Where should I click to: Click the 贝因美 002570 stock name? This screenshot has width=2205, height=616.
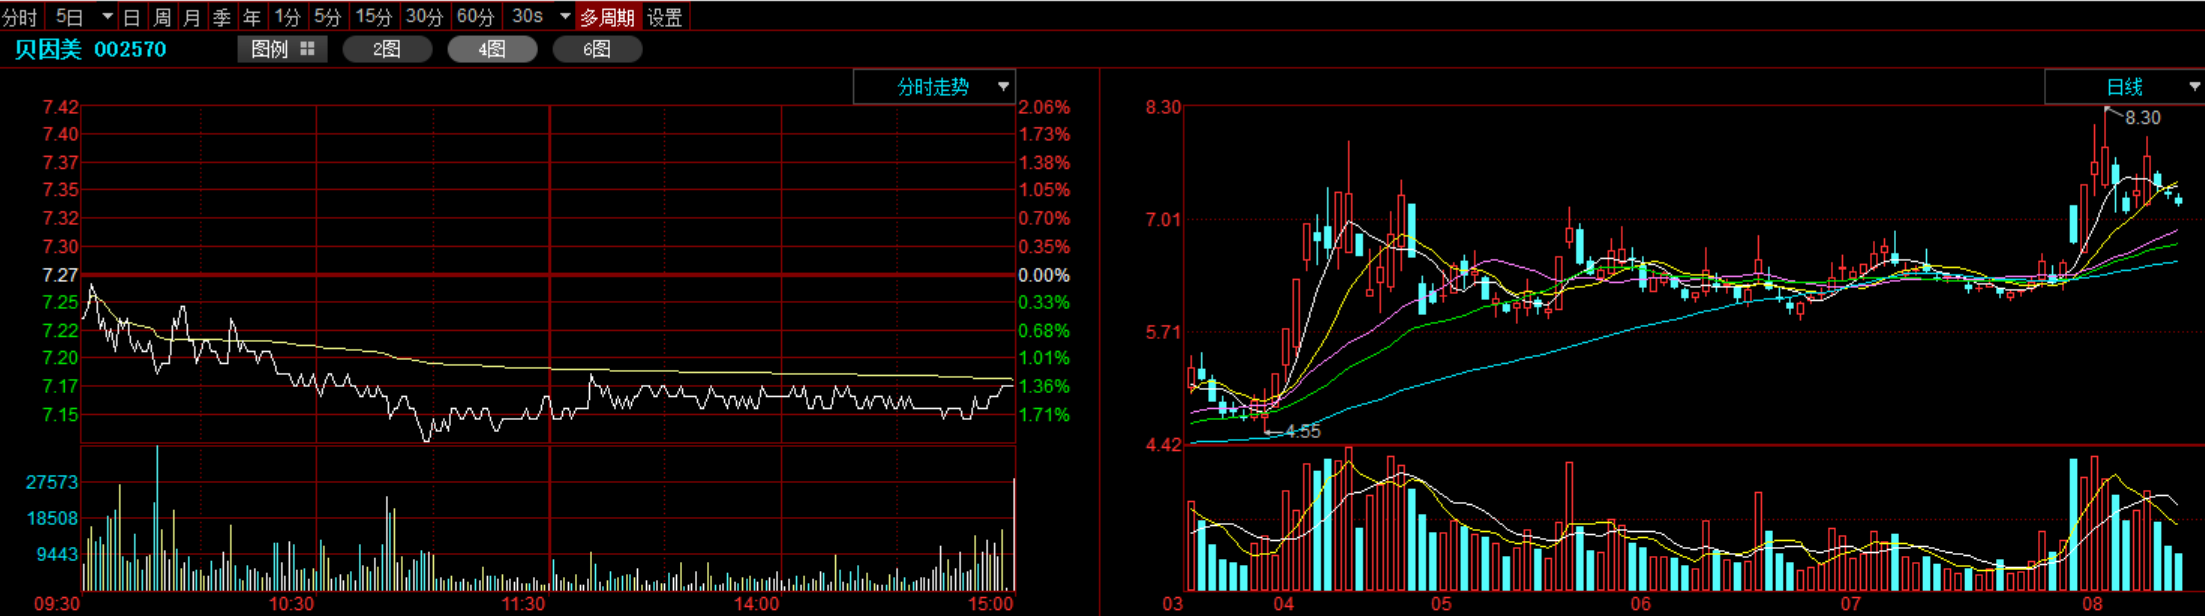tap(90, 49)
